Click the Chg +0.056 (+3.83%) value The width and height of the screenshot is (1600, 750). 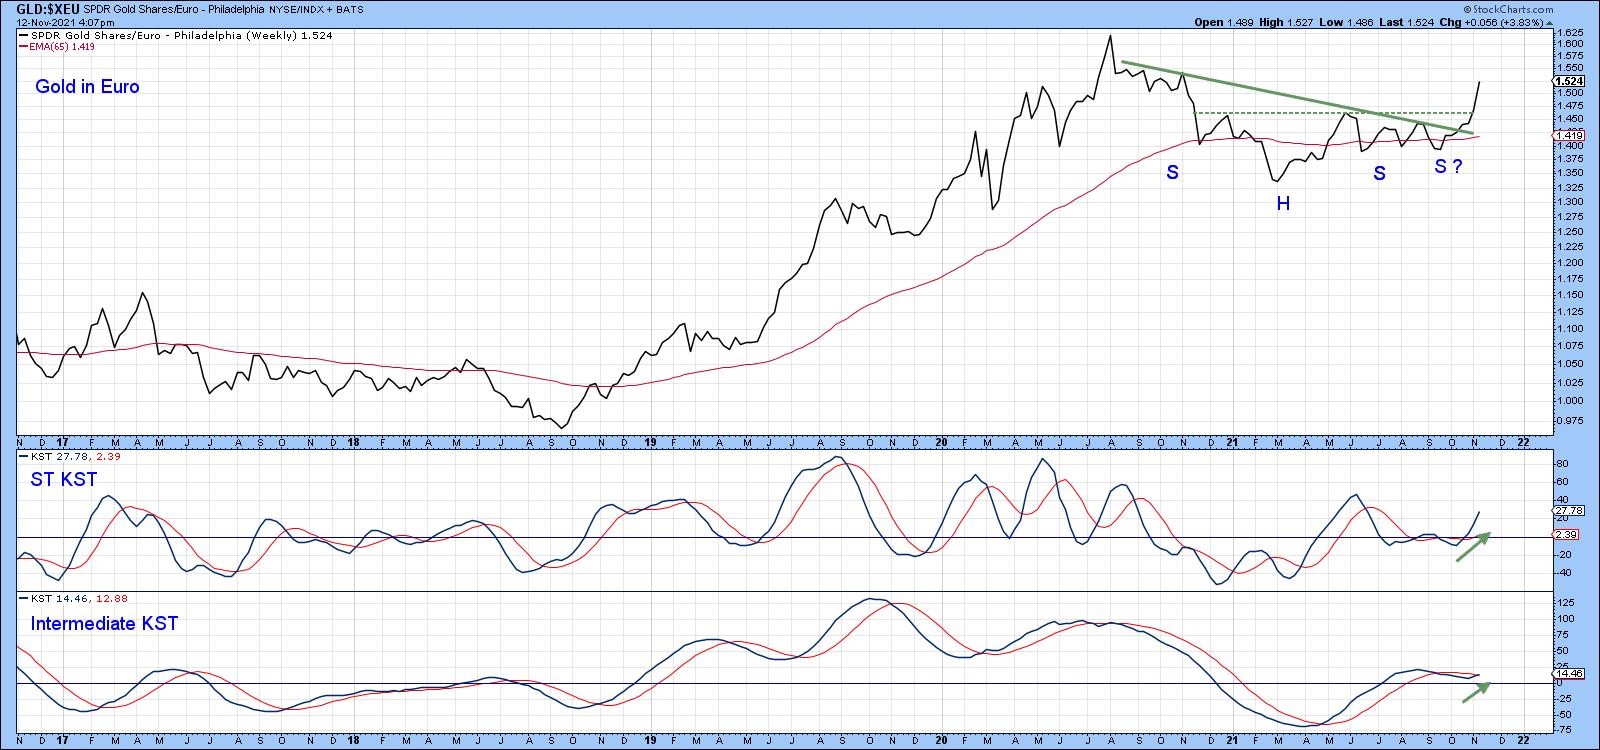point(1508,22)
